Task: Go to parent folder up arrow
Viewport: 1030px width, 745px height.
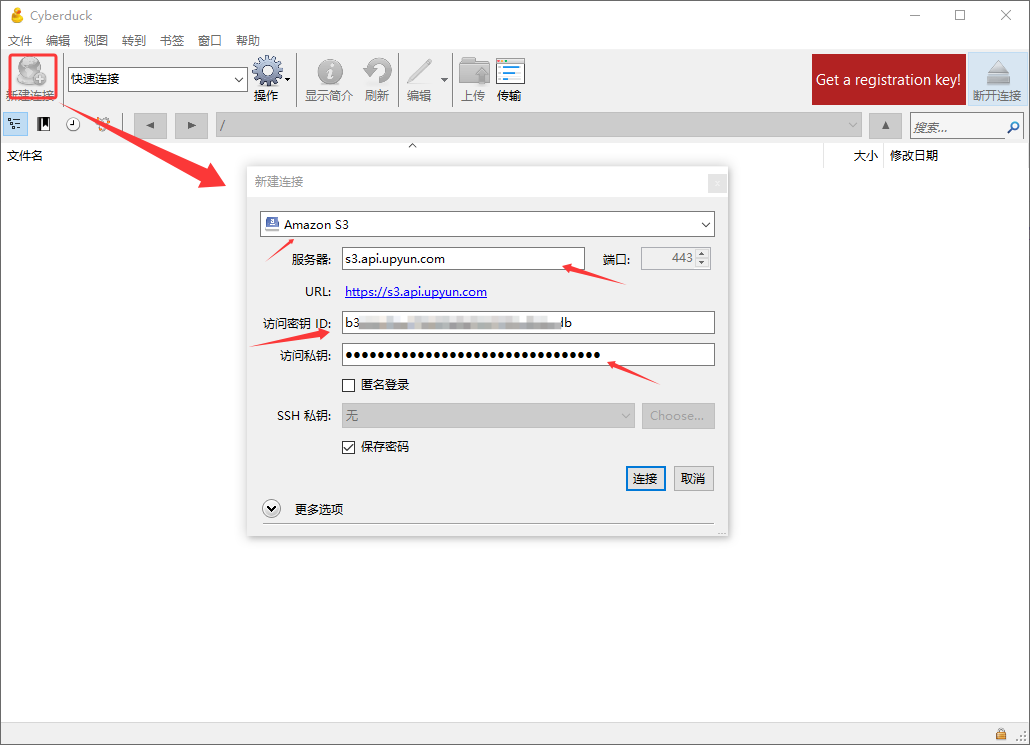Action: coord(885,125)
